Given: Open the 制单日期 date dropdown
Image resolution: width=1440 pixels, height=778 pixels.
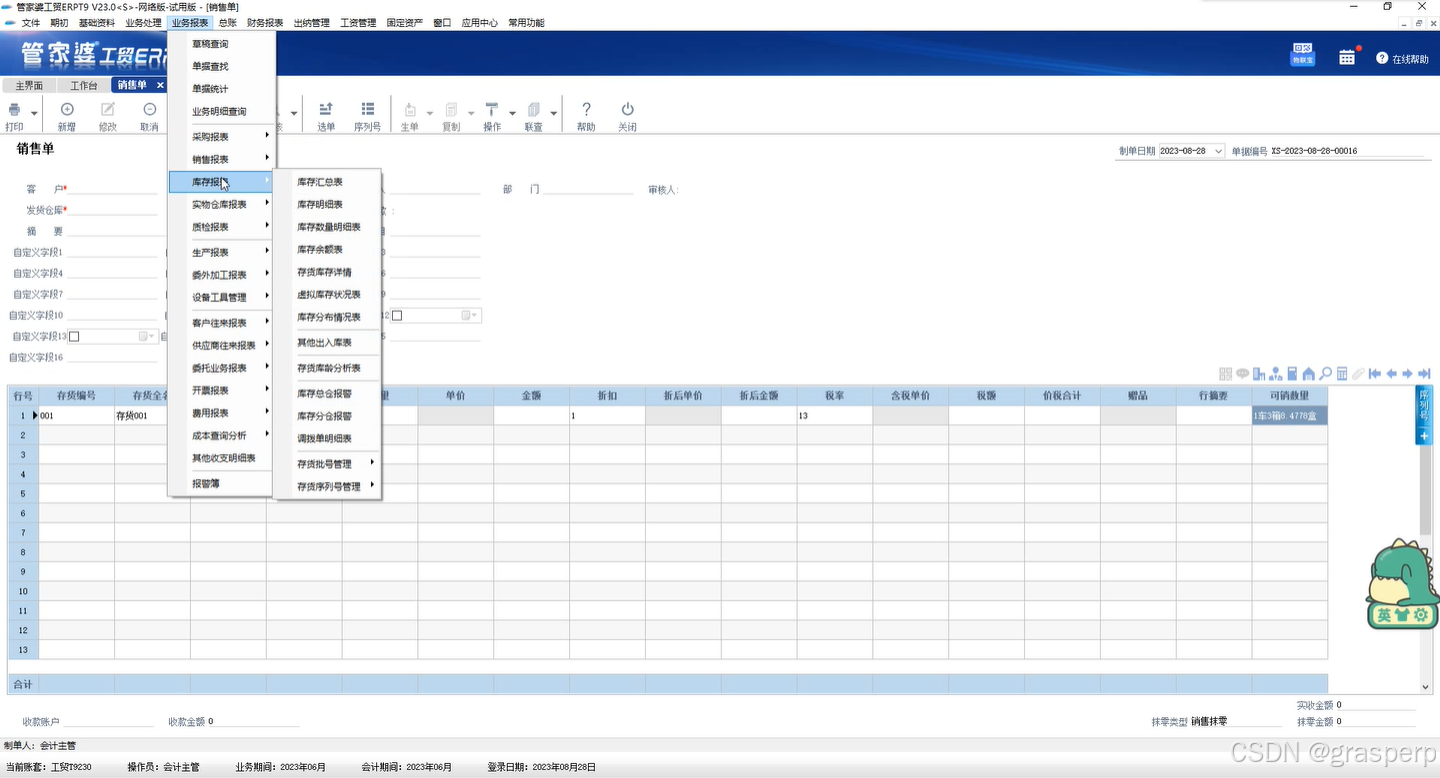Looking at the screenshot, I should [1217, 151].
